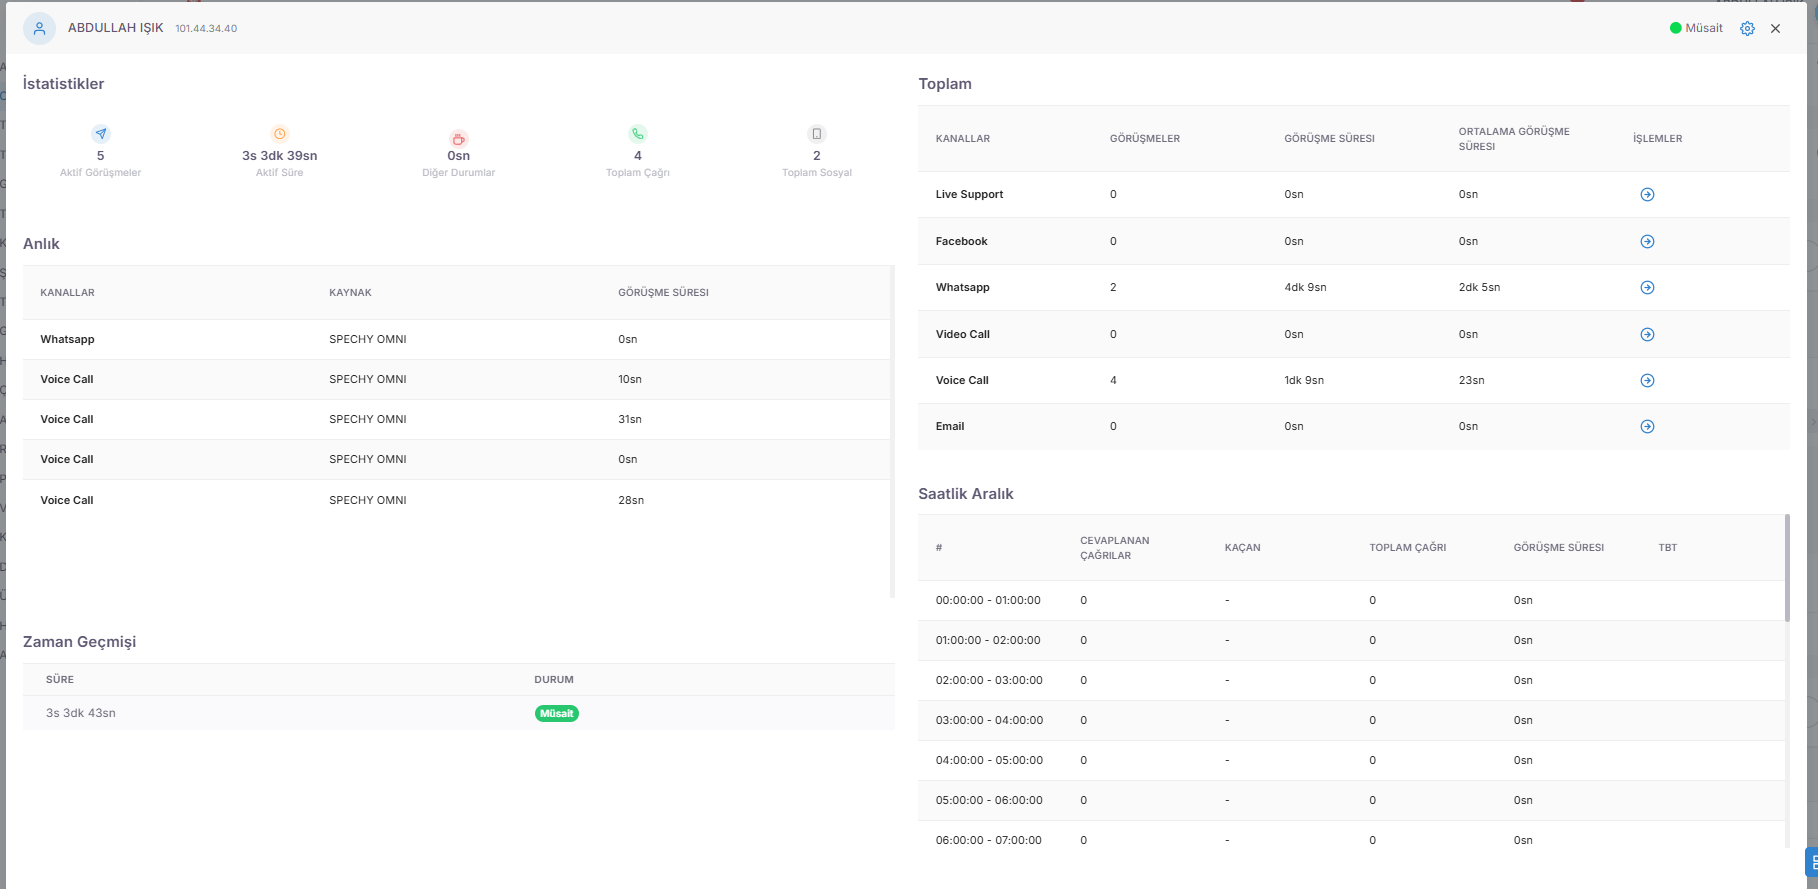Select the 03:00:00 - 04:00:00 hourly row
Image resolution: width=1818 pixels, height=889 pixels.
(x=1351, y=720)
